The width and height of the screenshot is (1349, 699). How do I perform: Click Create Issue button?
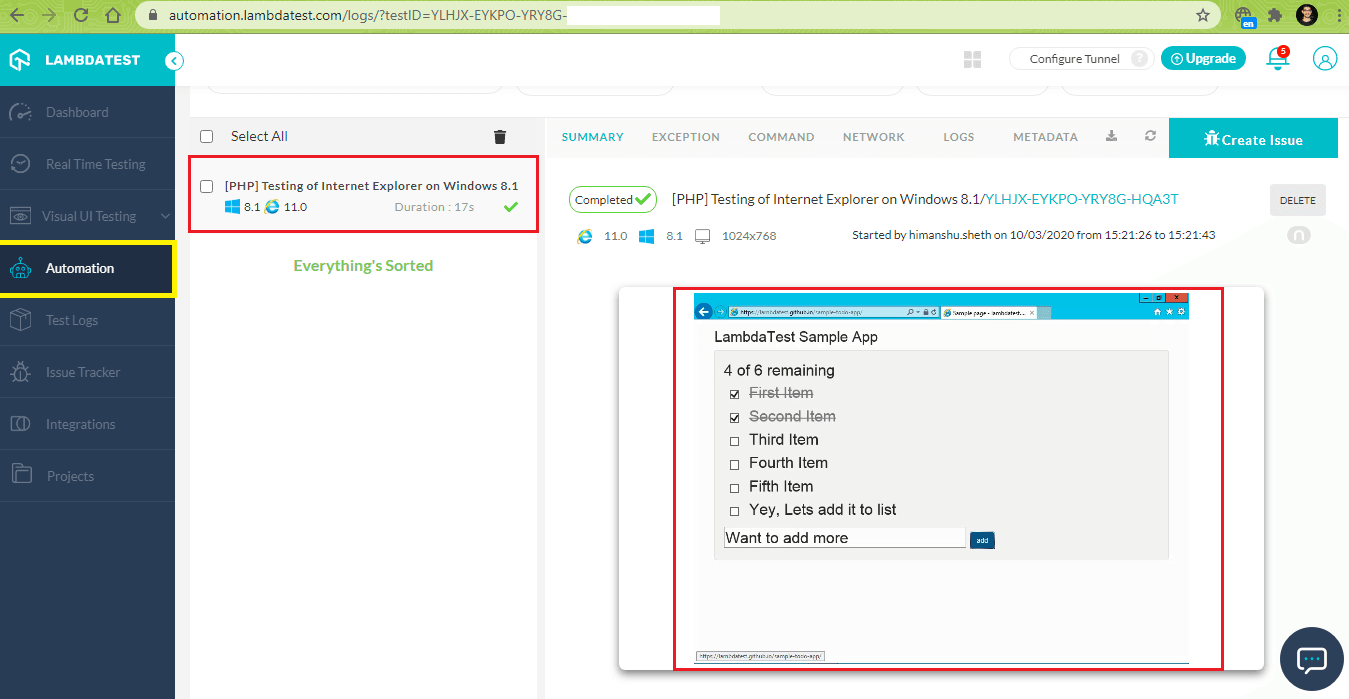[1253, 139]
